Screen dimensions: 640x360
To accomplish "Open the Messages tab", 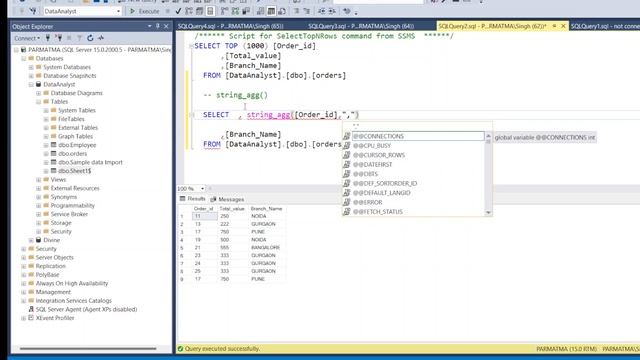I will [227, 199].
